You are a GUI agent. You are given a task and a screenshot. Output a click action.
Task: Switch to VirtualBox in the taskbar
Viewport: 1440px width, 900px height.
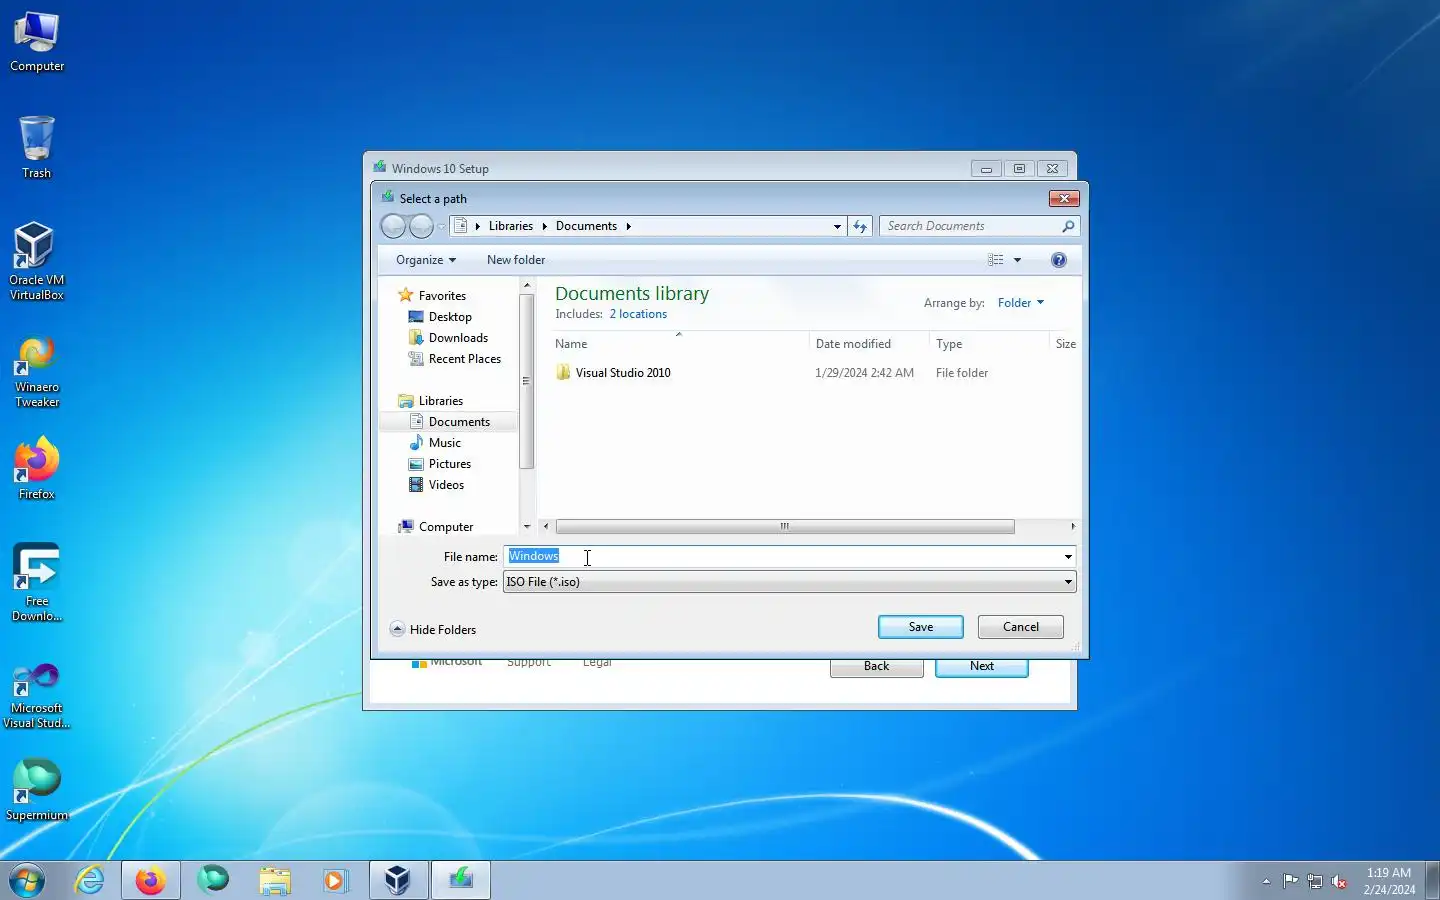click(x=398, y=880)
